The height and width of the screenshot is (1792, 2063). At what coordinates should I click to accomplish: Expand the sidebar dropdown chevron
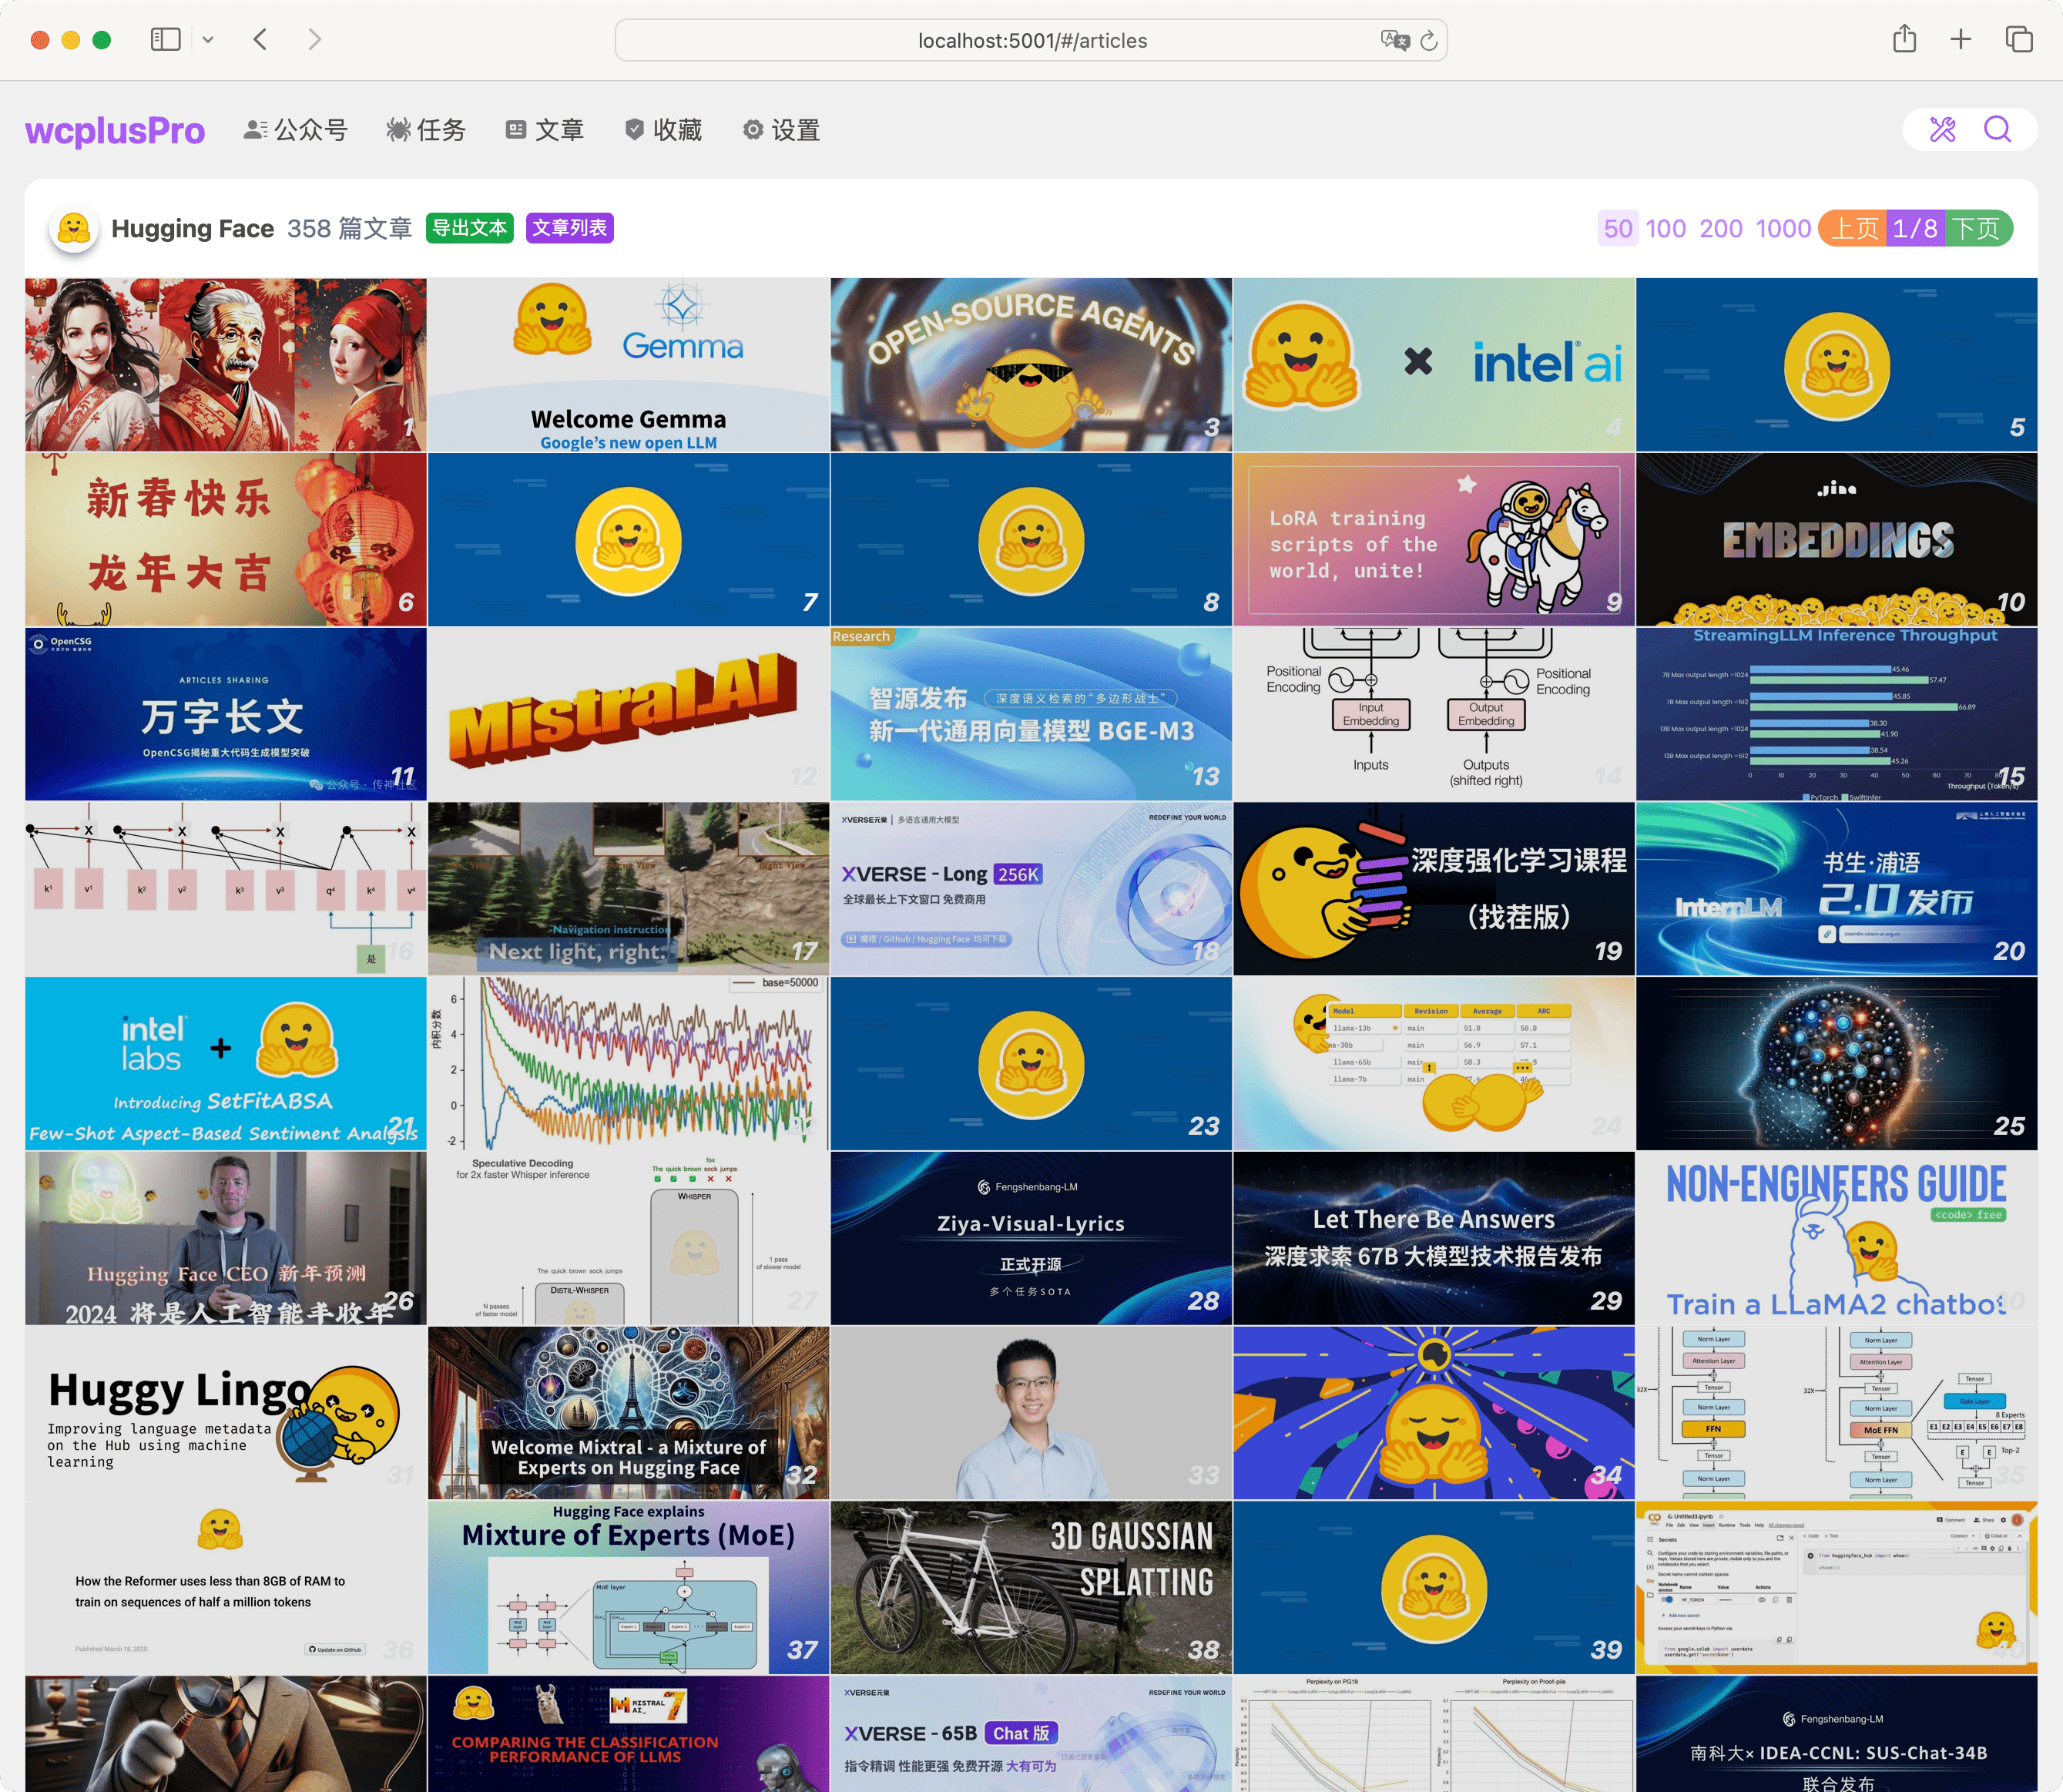pyautogui.click(x=208, y=40)
